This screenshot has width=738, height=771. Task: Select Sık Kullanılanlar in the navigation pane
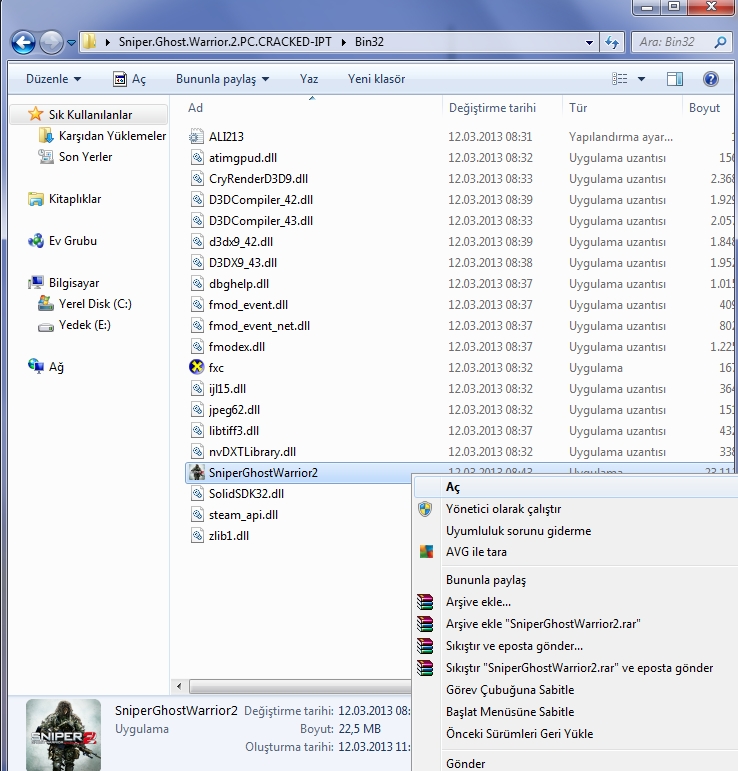coord(90,115)
